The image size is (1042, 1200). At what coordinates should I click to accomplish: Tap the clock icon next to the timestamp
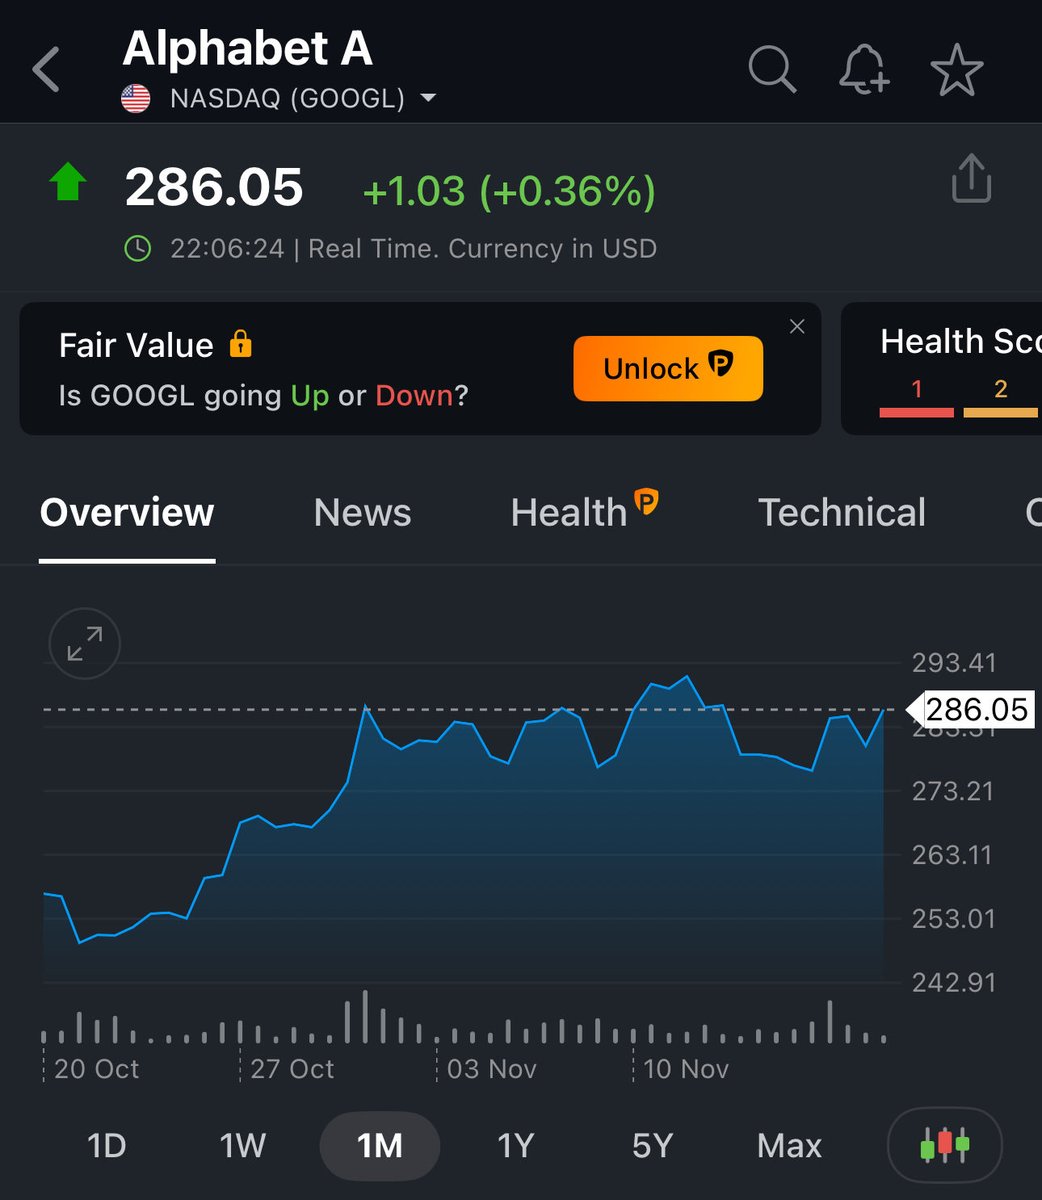138,248
